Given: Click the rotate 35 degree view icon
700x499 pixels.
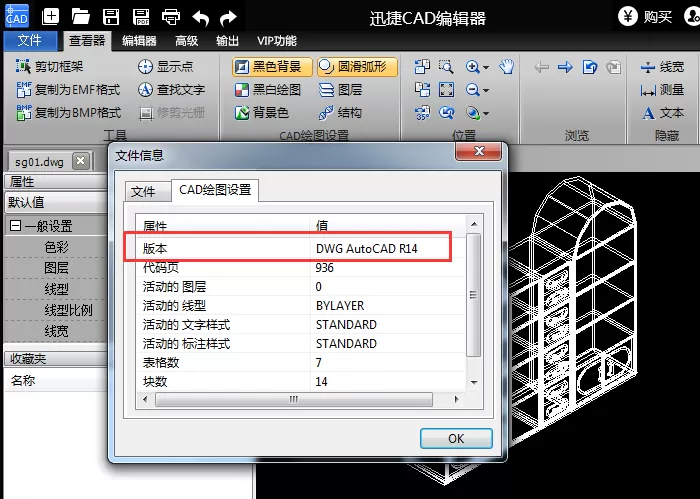Looking at the screenshot, I should 422,113.
